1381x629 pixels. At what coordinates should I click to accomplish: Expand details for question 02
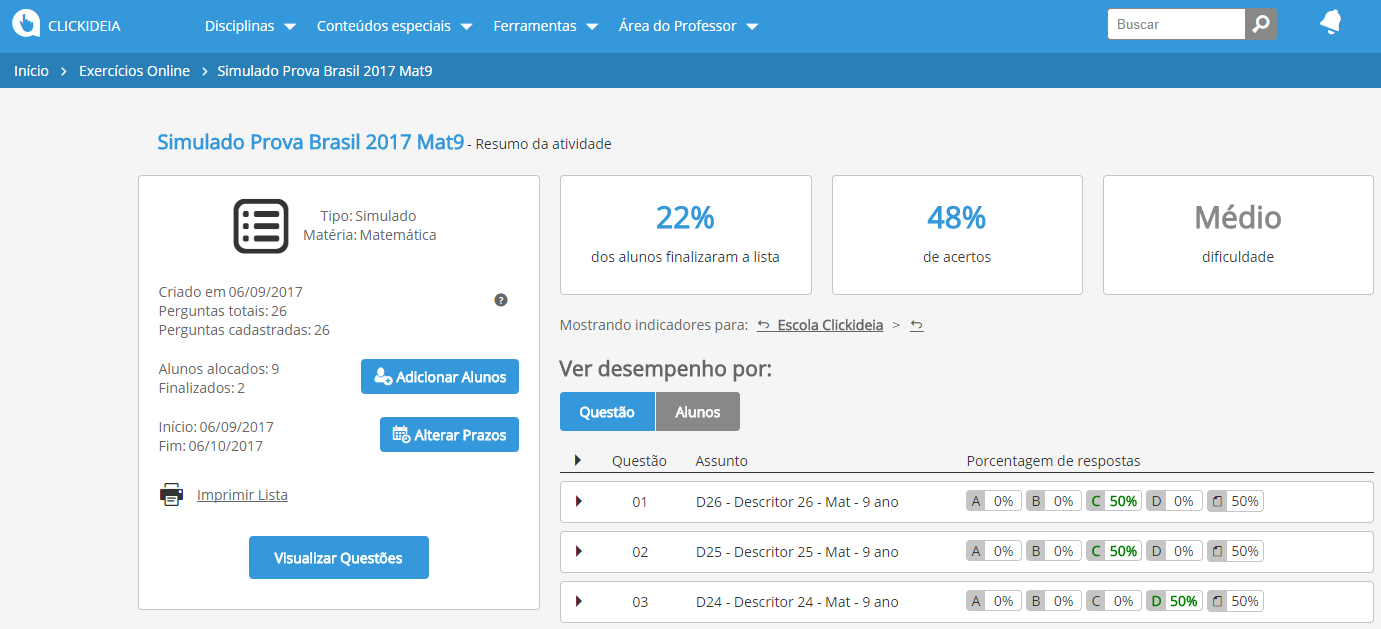coord(580,550)
